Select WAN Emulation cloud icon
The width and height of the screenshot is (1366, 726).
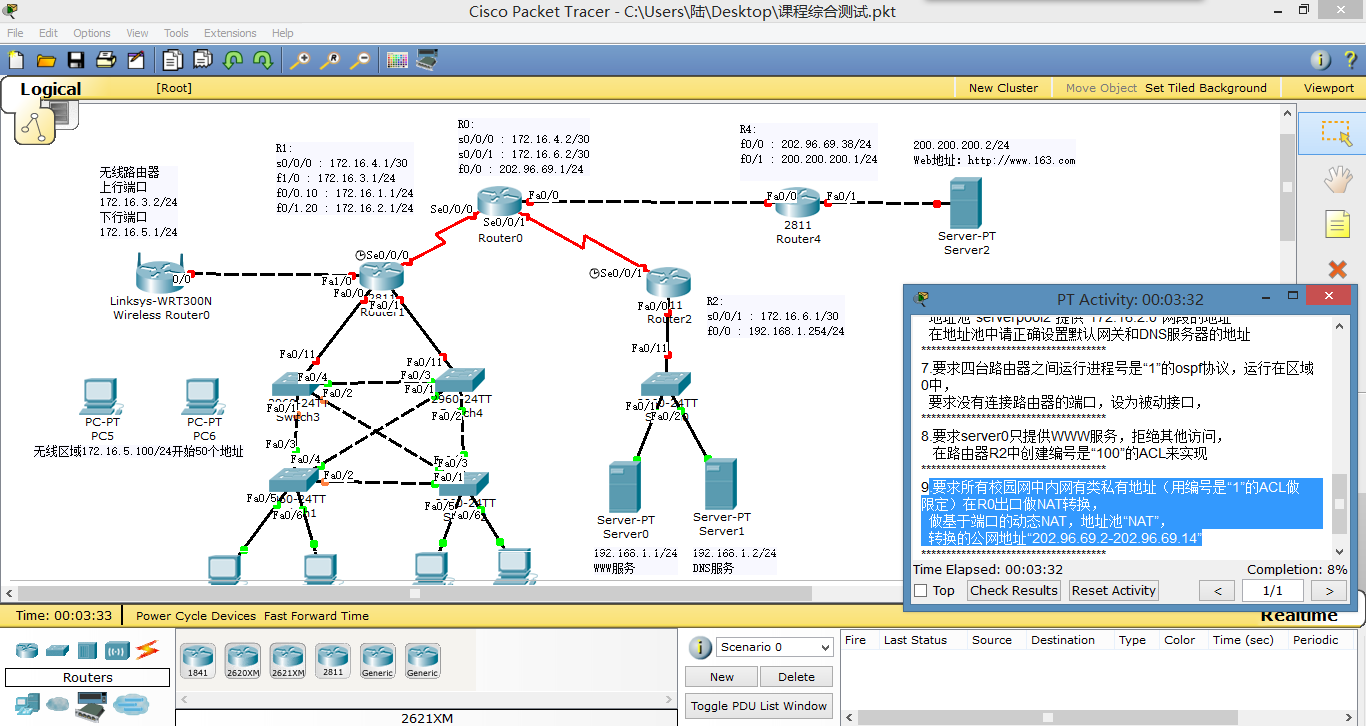pos(58,704)
